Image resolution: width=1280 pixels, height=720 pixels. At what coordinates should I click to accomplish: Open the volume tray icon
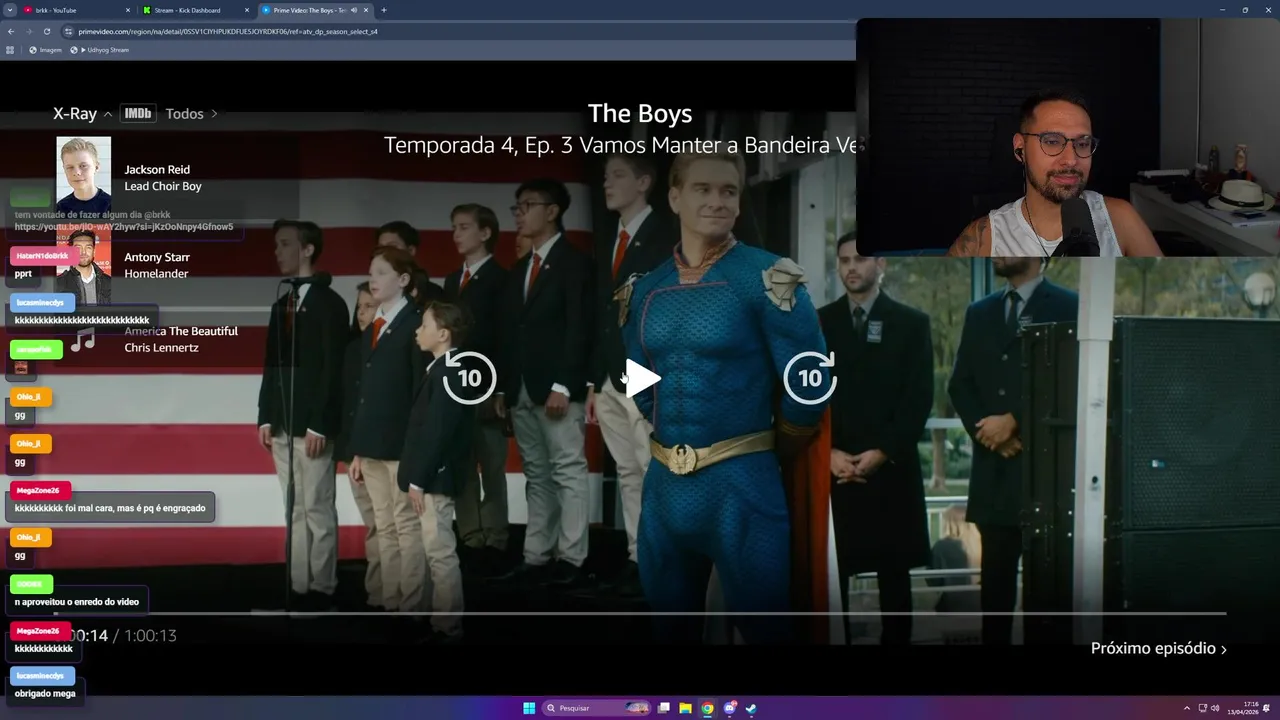(x=1215, y=708)
